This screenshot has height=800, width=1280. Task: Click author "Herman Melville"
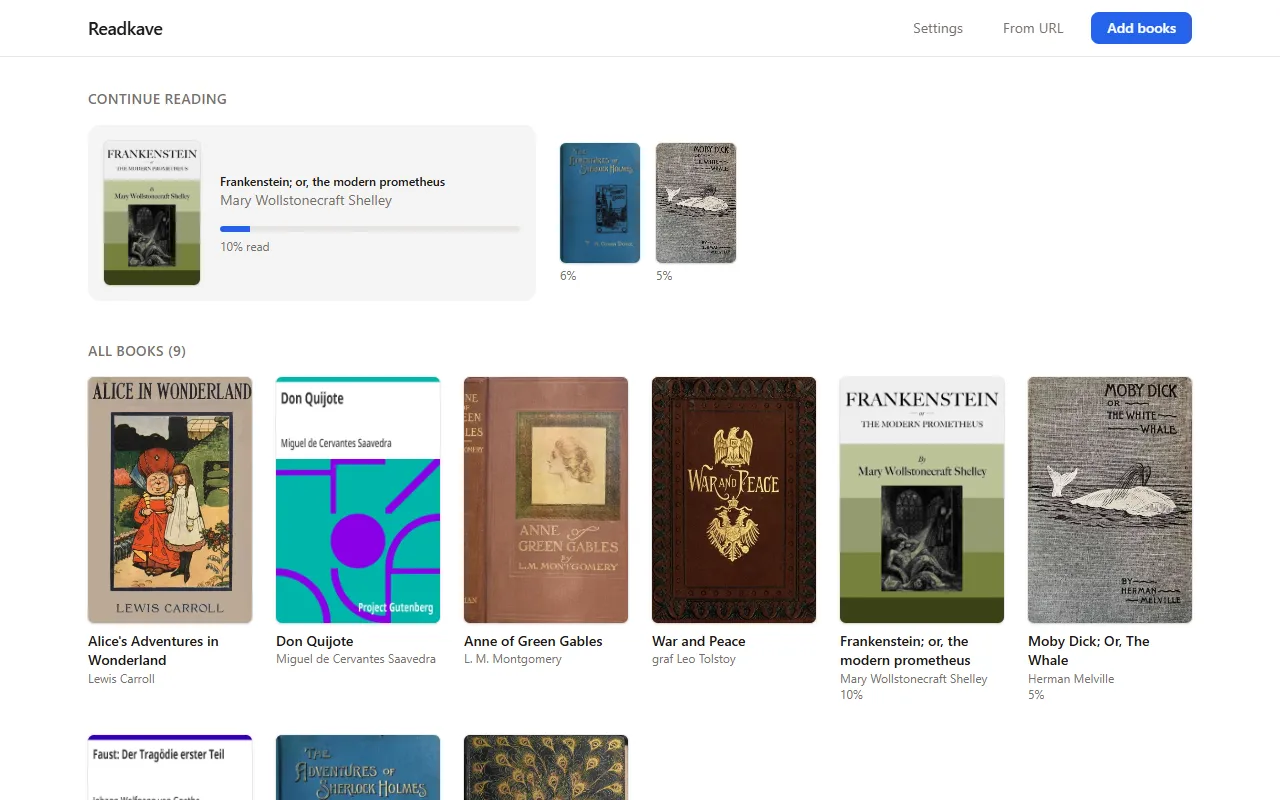tap(1071, 679)
